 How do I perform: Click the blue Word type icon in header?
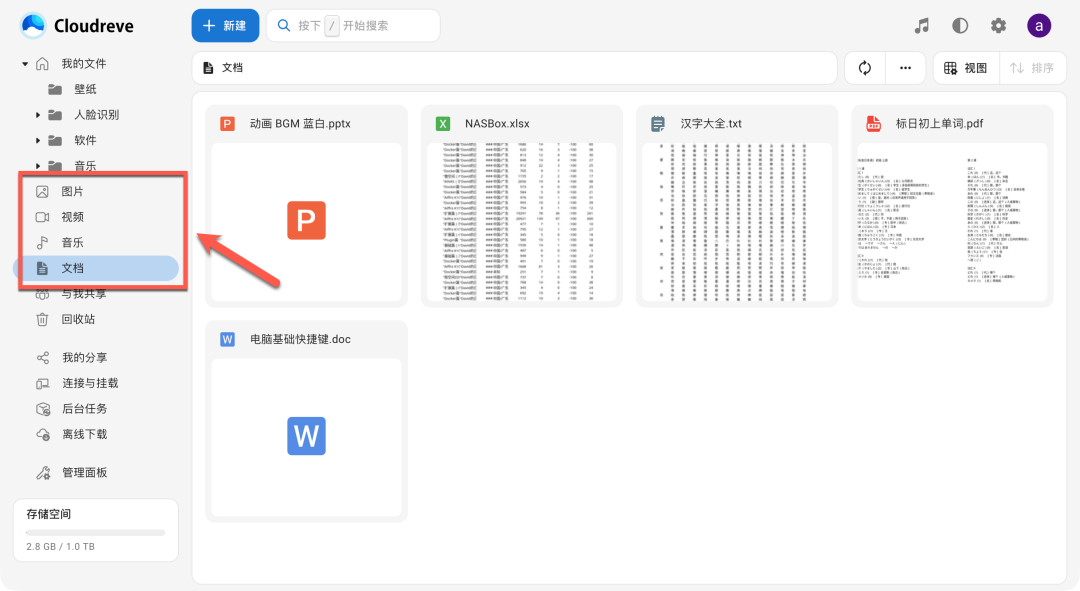pyautogui.click(x=227, y=340)
